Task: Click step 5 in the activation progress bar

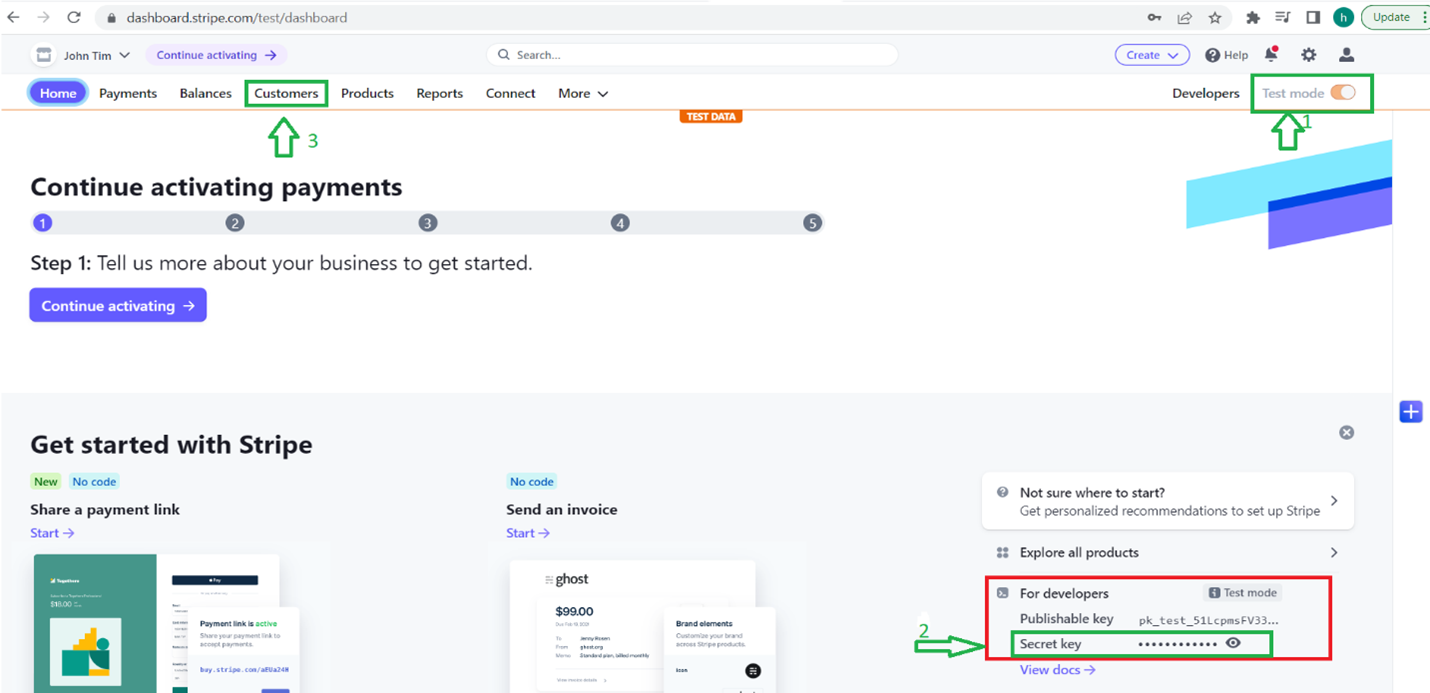Action: (x=812, y=223)
